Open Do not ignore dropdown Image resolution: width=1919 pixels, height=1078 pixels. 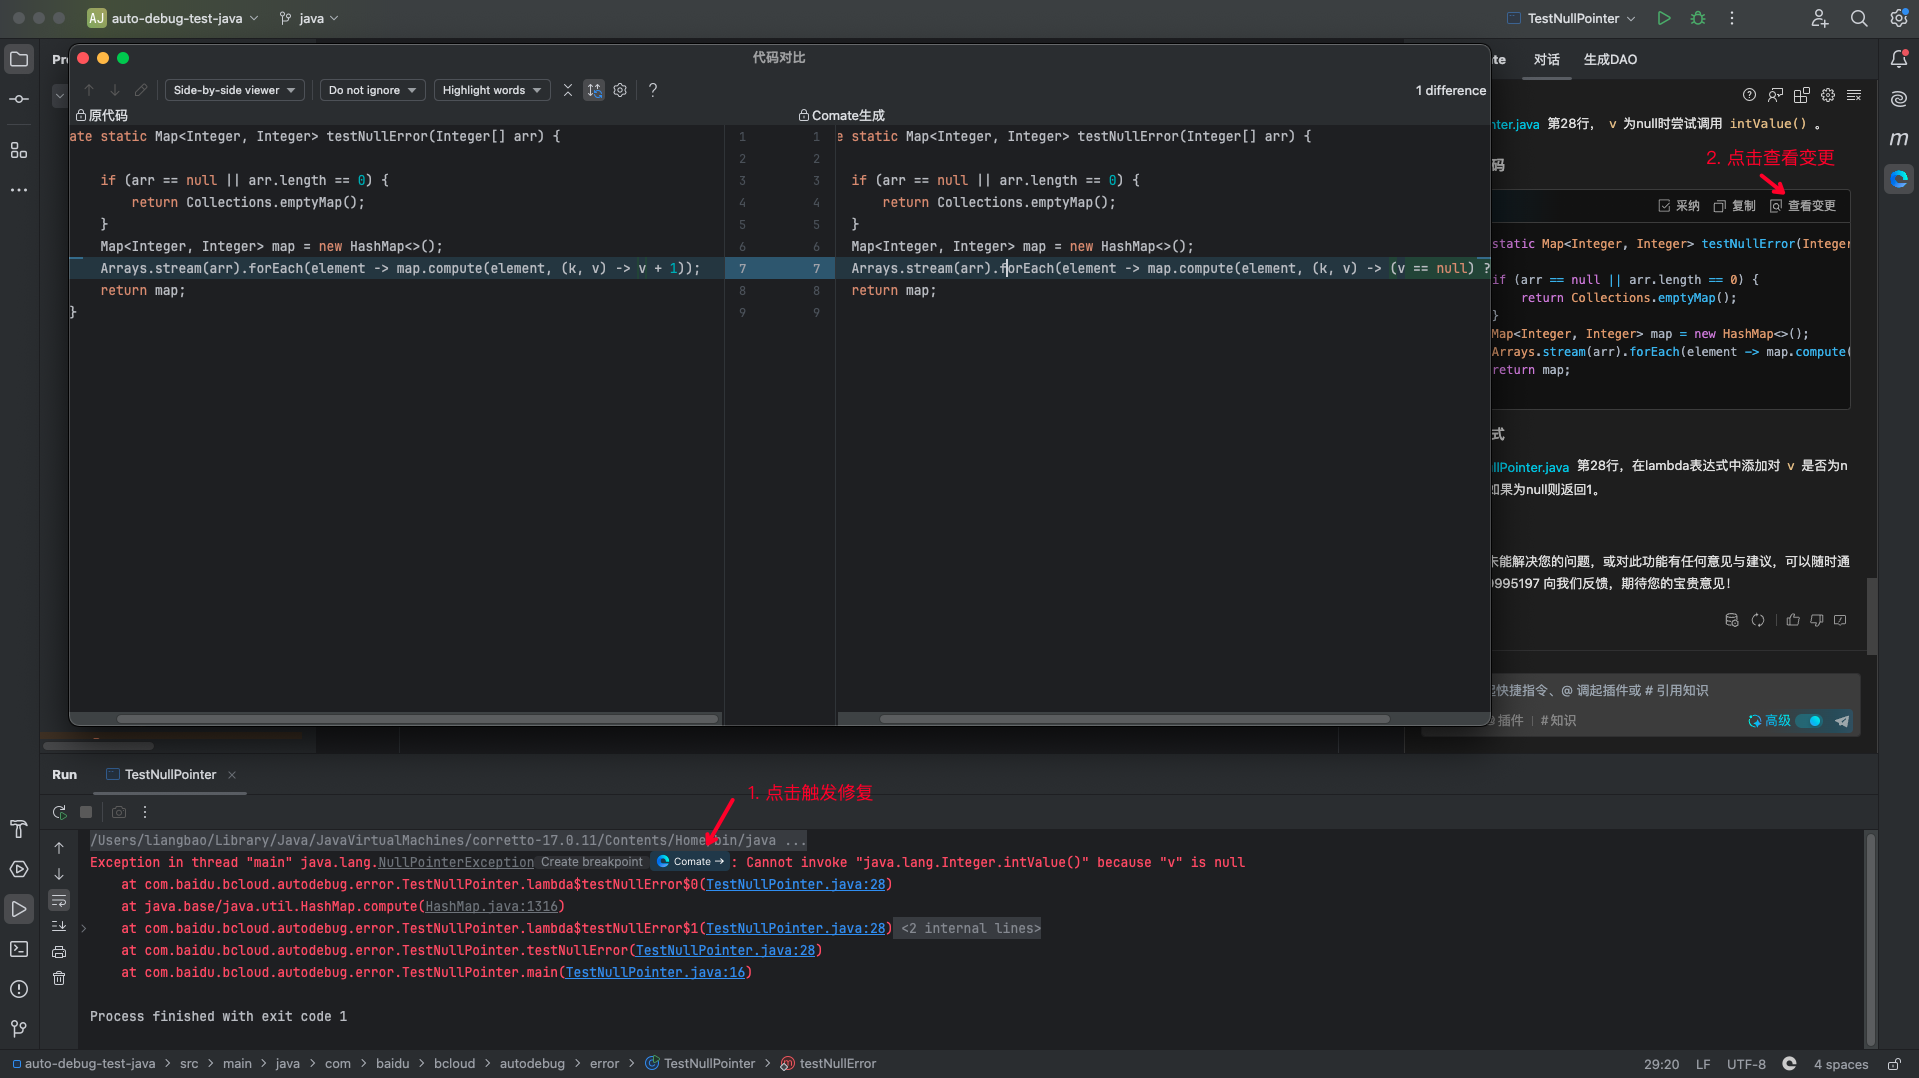pyautogui.click(x=372, y=90)
